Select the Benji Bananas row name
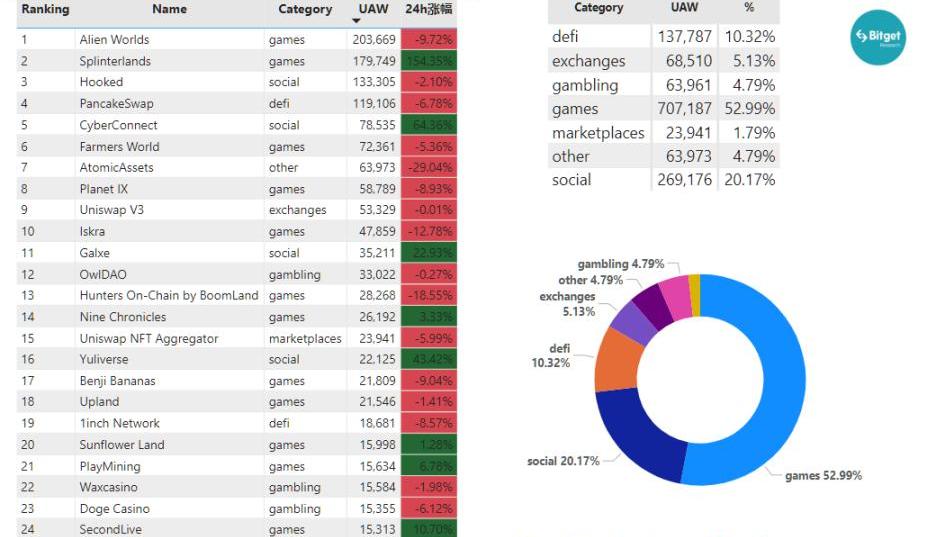927x537 pixels. coord(118,381)
